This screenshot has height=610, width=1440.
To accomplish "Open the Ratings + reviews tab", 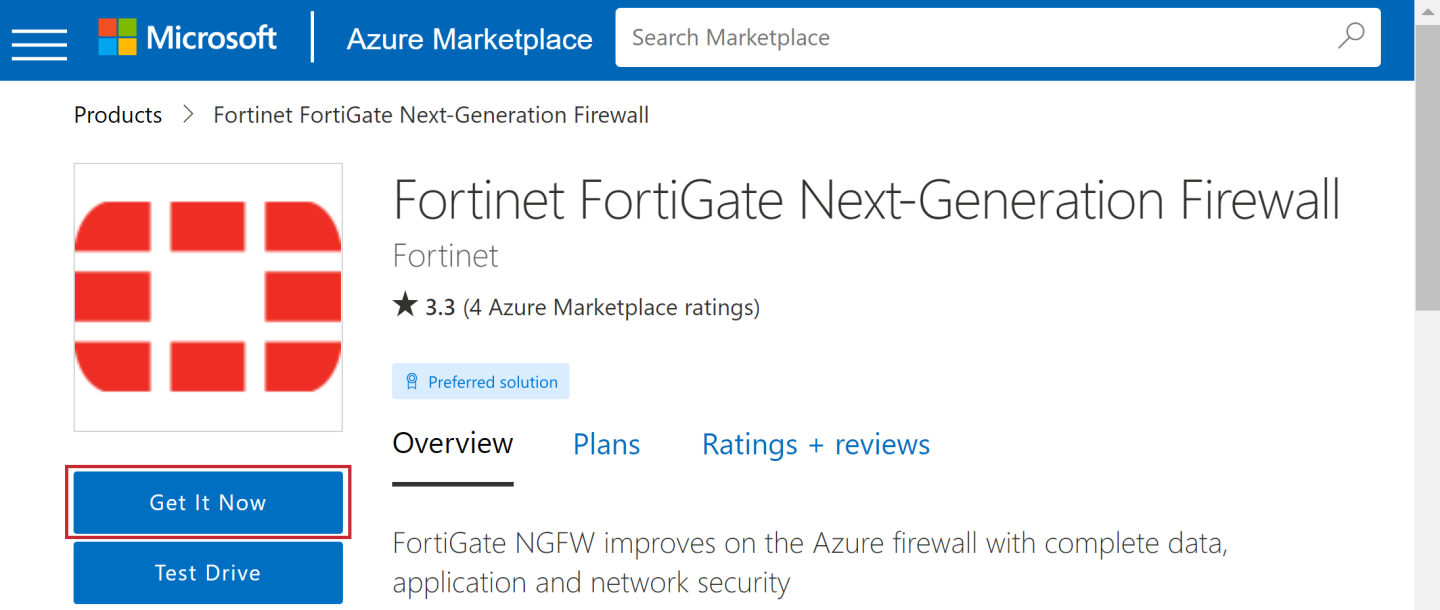I will point(816,444).
